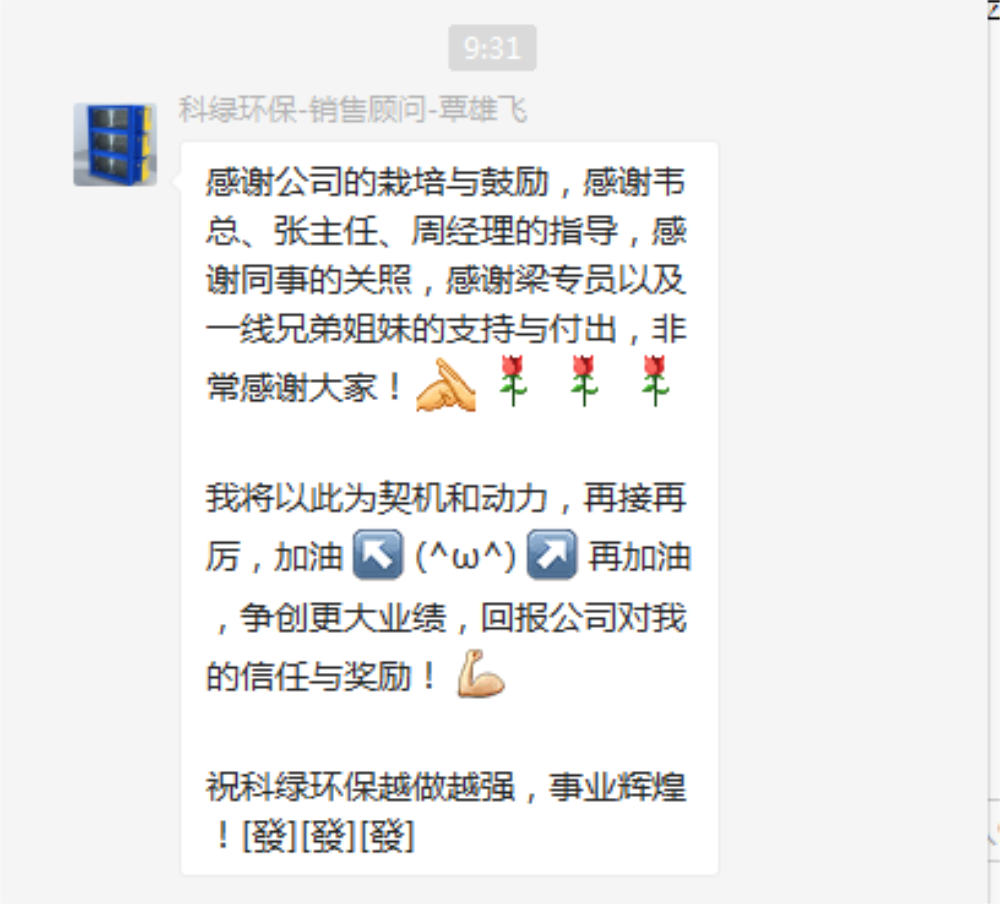Click the last rose emoji
This screenshot has width=1000, height=904.
pos(655,381)
